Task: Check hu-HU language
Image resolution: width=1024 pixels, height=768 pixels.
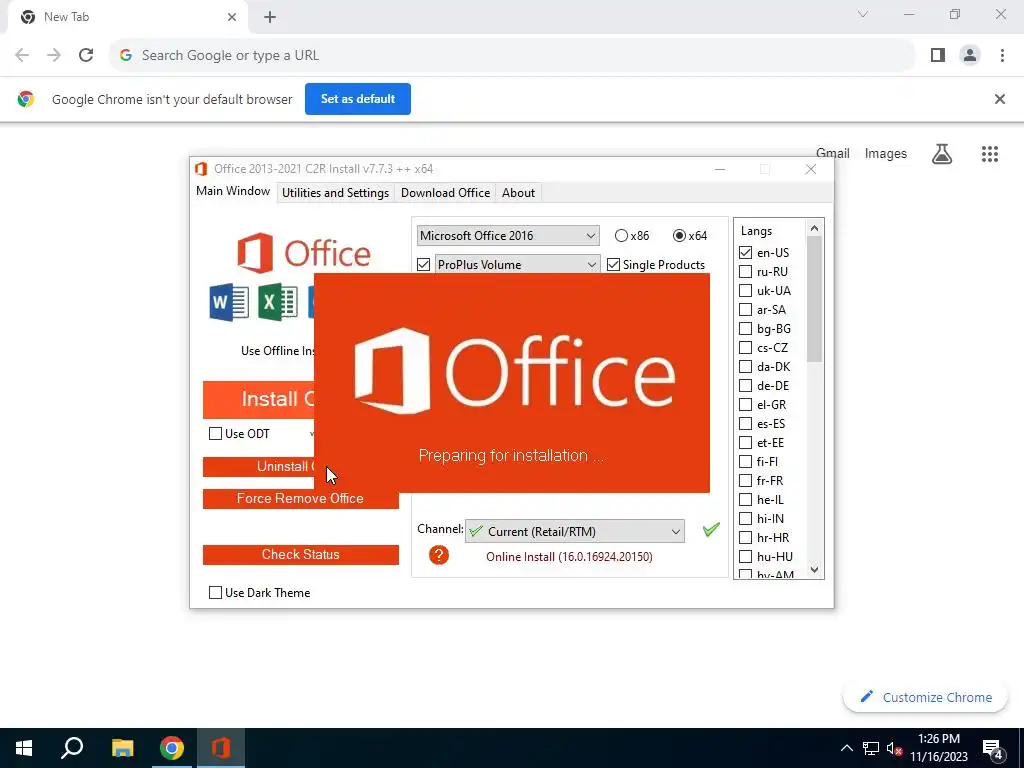Action: coord(745,557)
